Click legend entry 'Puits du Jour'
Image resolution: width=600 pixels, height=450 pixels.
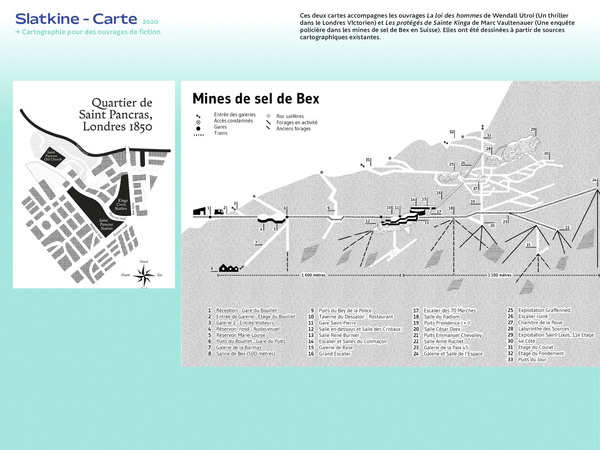[532, 360]
